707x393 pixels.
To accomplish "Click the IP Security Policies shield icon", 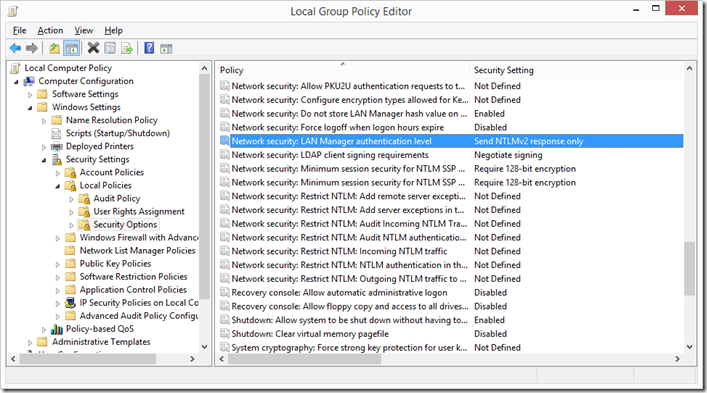I will (70, 303).
